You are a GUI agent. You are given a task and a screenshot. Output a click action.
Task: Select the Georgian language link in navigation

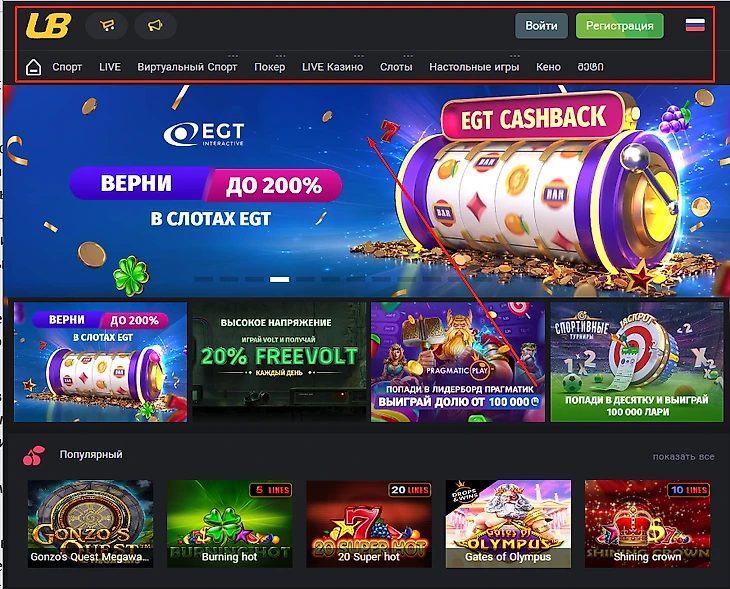coord(590,67)
